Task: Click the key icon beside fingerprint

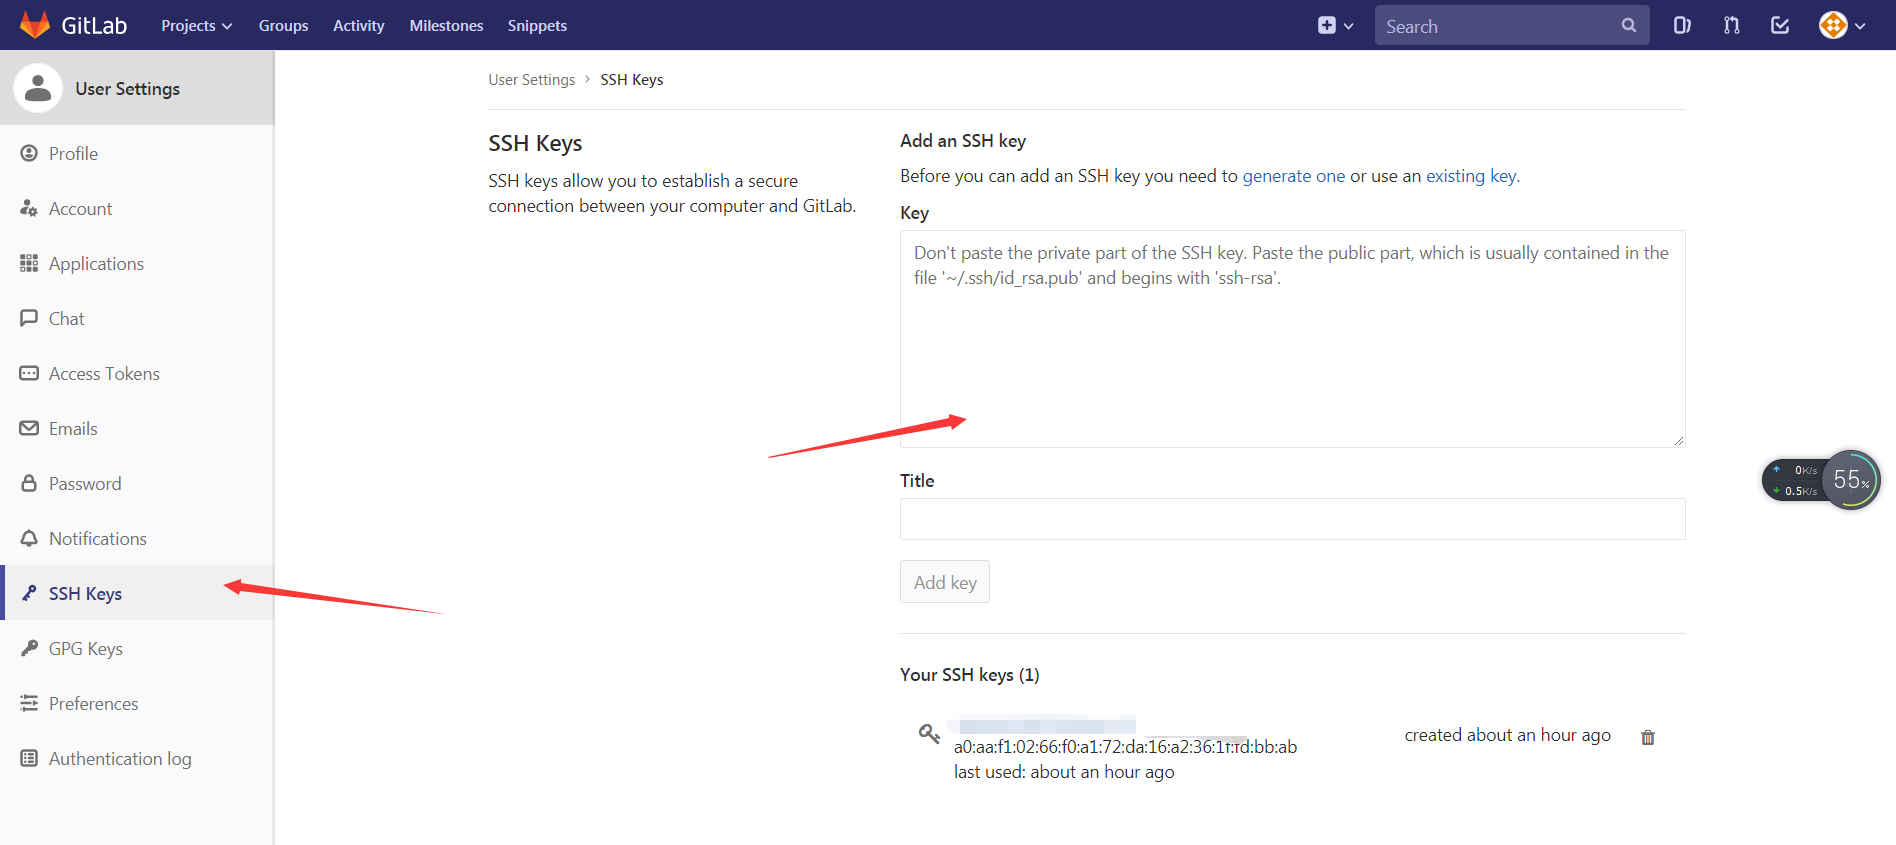Action: tap(929, 734)
